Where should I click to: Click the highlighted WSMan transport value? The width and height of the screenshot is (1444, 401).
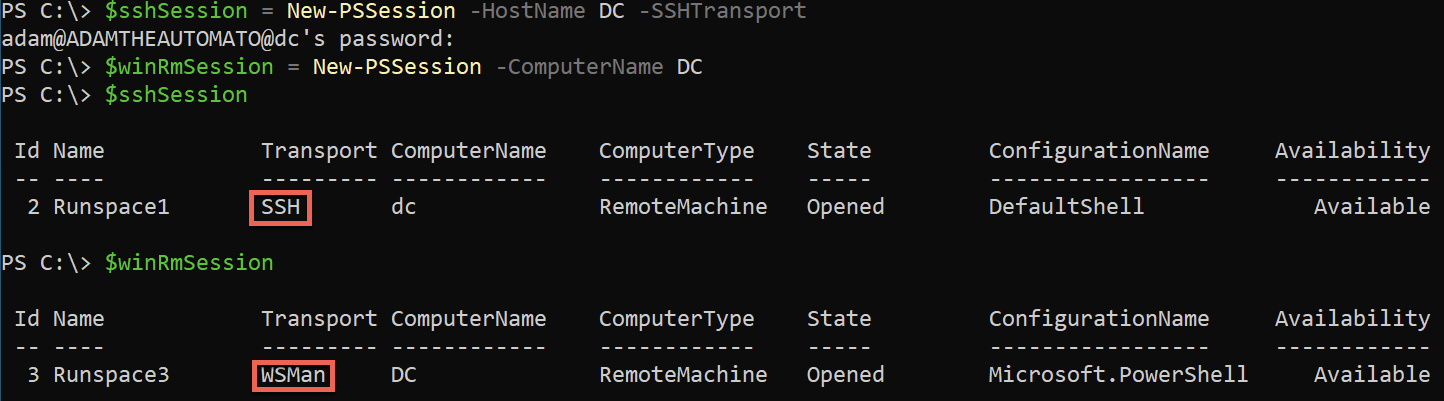coord(294,375)
